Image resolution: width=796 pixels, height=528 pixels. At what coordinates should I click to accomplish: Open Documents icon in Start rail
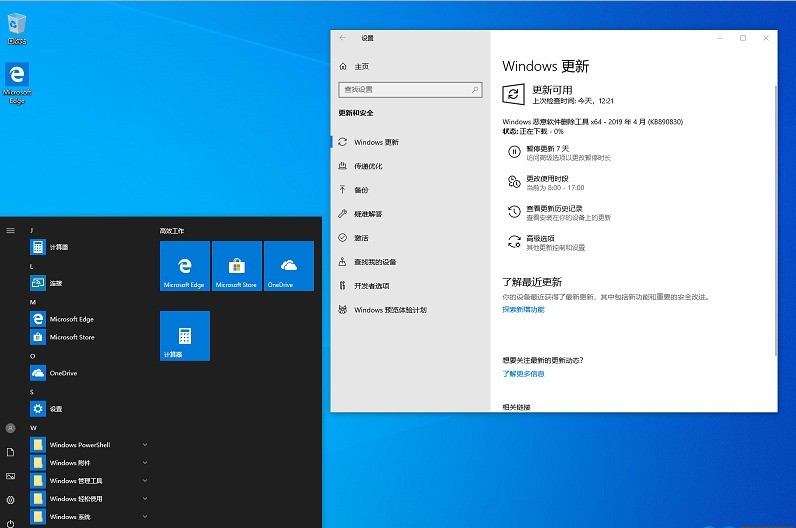click(10, 452)
